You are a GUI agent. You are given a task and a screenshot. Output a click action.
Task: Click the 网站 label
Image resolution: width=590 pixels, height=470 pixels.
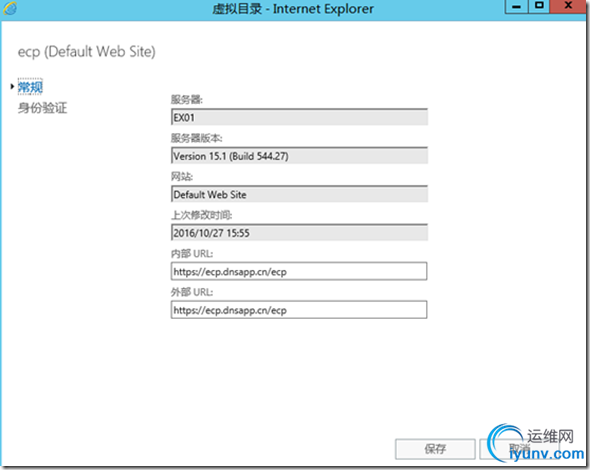pos(182,176)
